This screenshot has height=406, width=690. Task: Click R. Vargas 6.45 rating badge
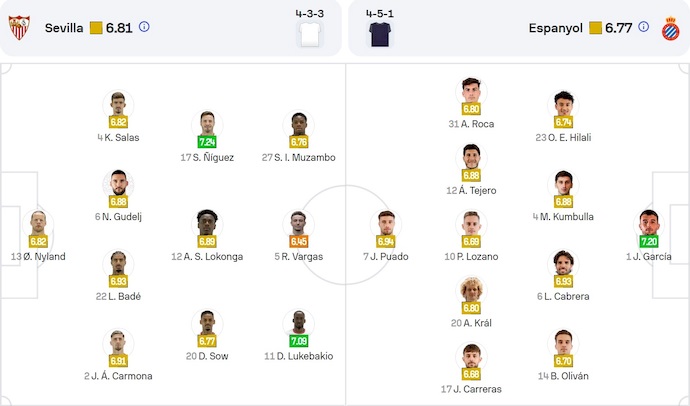[299, 242]
